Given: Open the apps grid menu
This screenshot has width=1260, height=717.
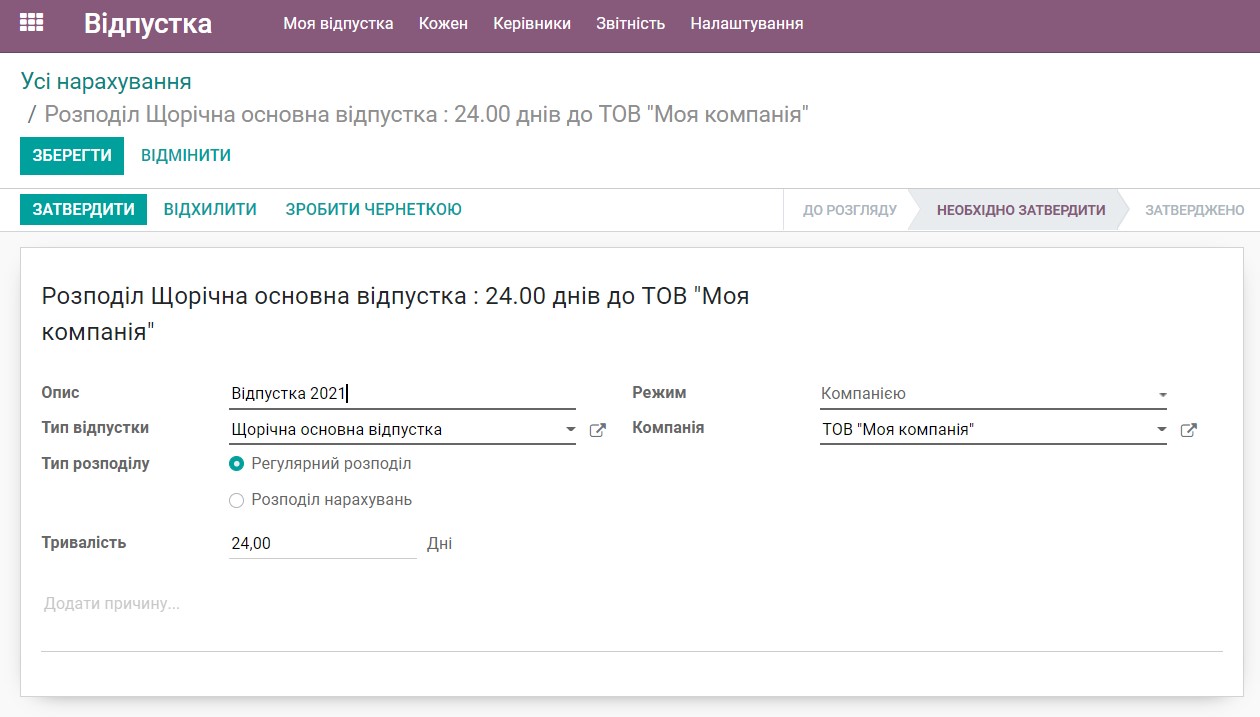Looking at the screenshot, I should (x=33, y=22).
